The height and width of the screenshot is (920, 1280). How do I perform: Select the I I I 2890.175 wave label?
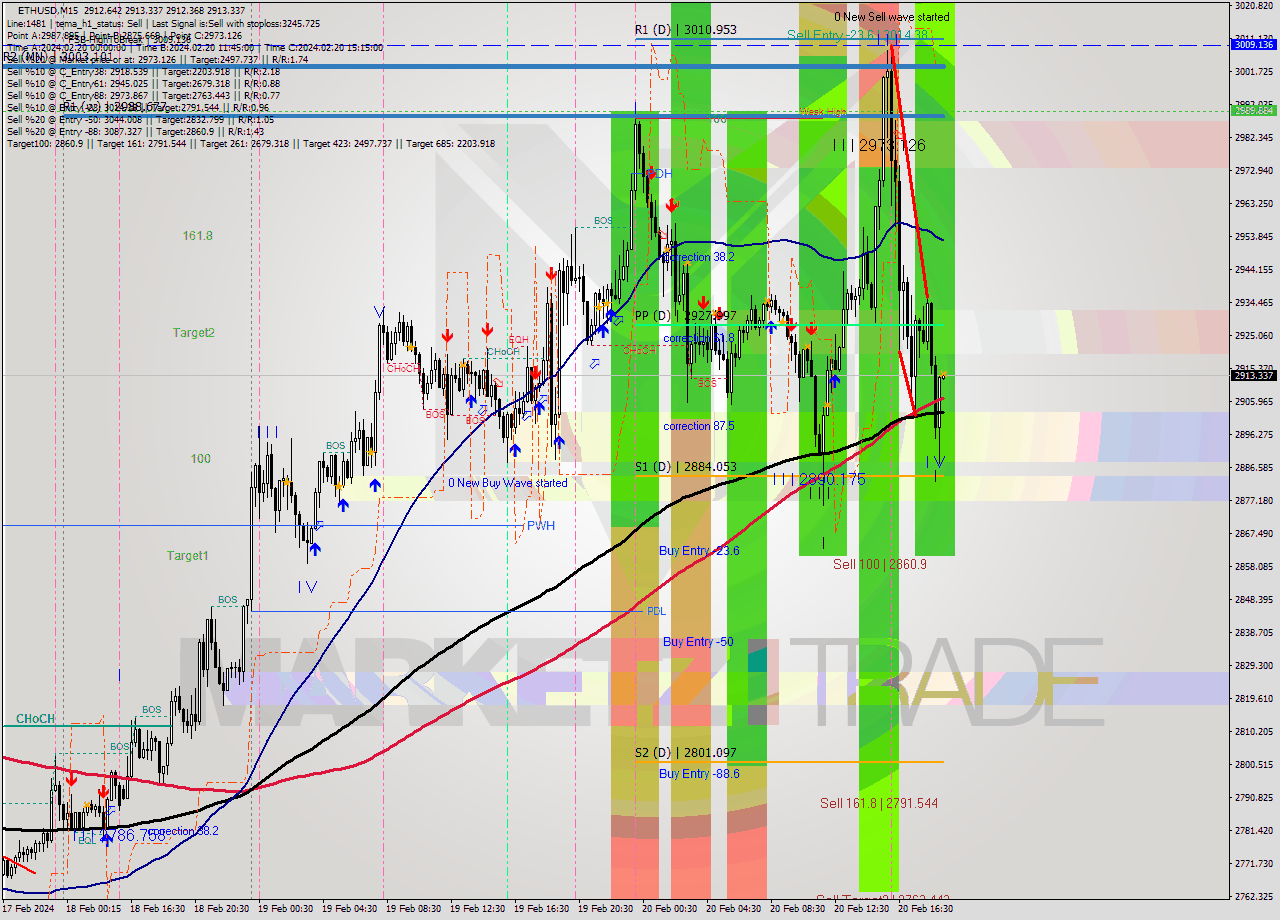(x=818, y=480)
